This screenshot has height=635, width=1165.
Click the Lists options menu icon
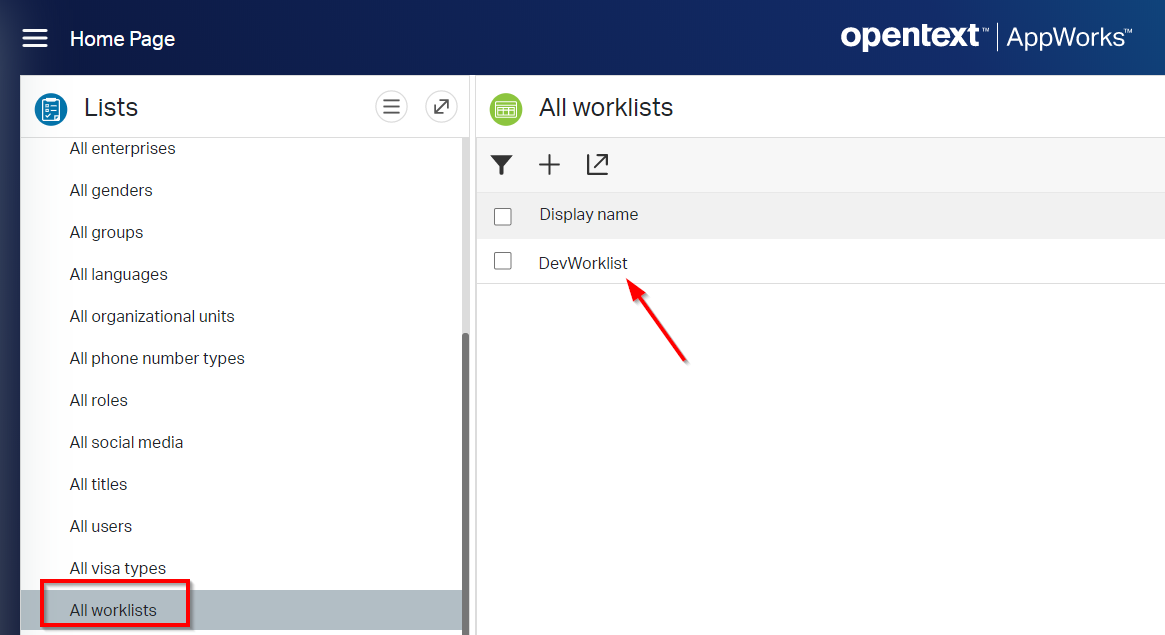pyautogui.click(x=391, y=106)
